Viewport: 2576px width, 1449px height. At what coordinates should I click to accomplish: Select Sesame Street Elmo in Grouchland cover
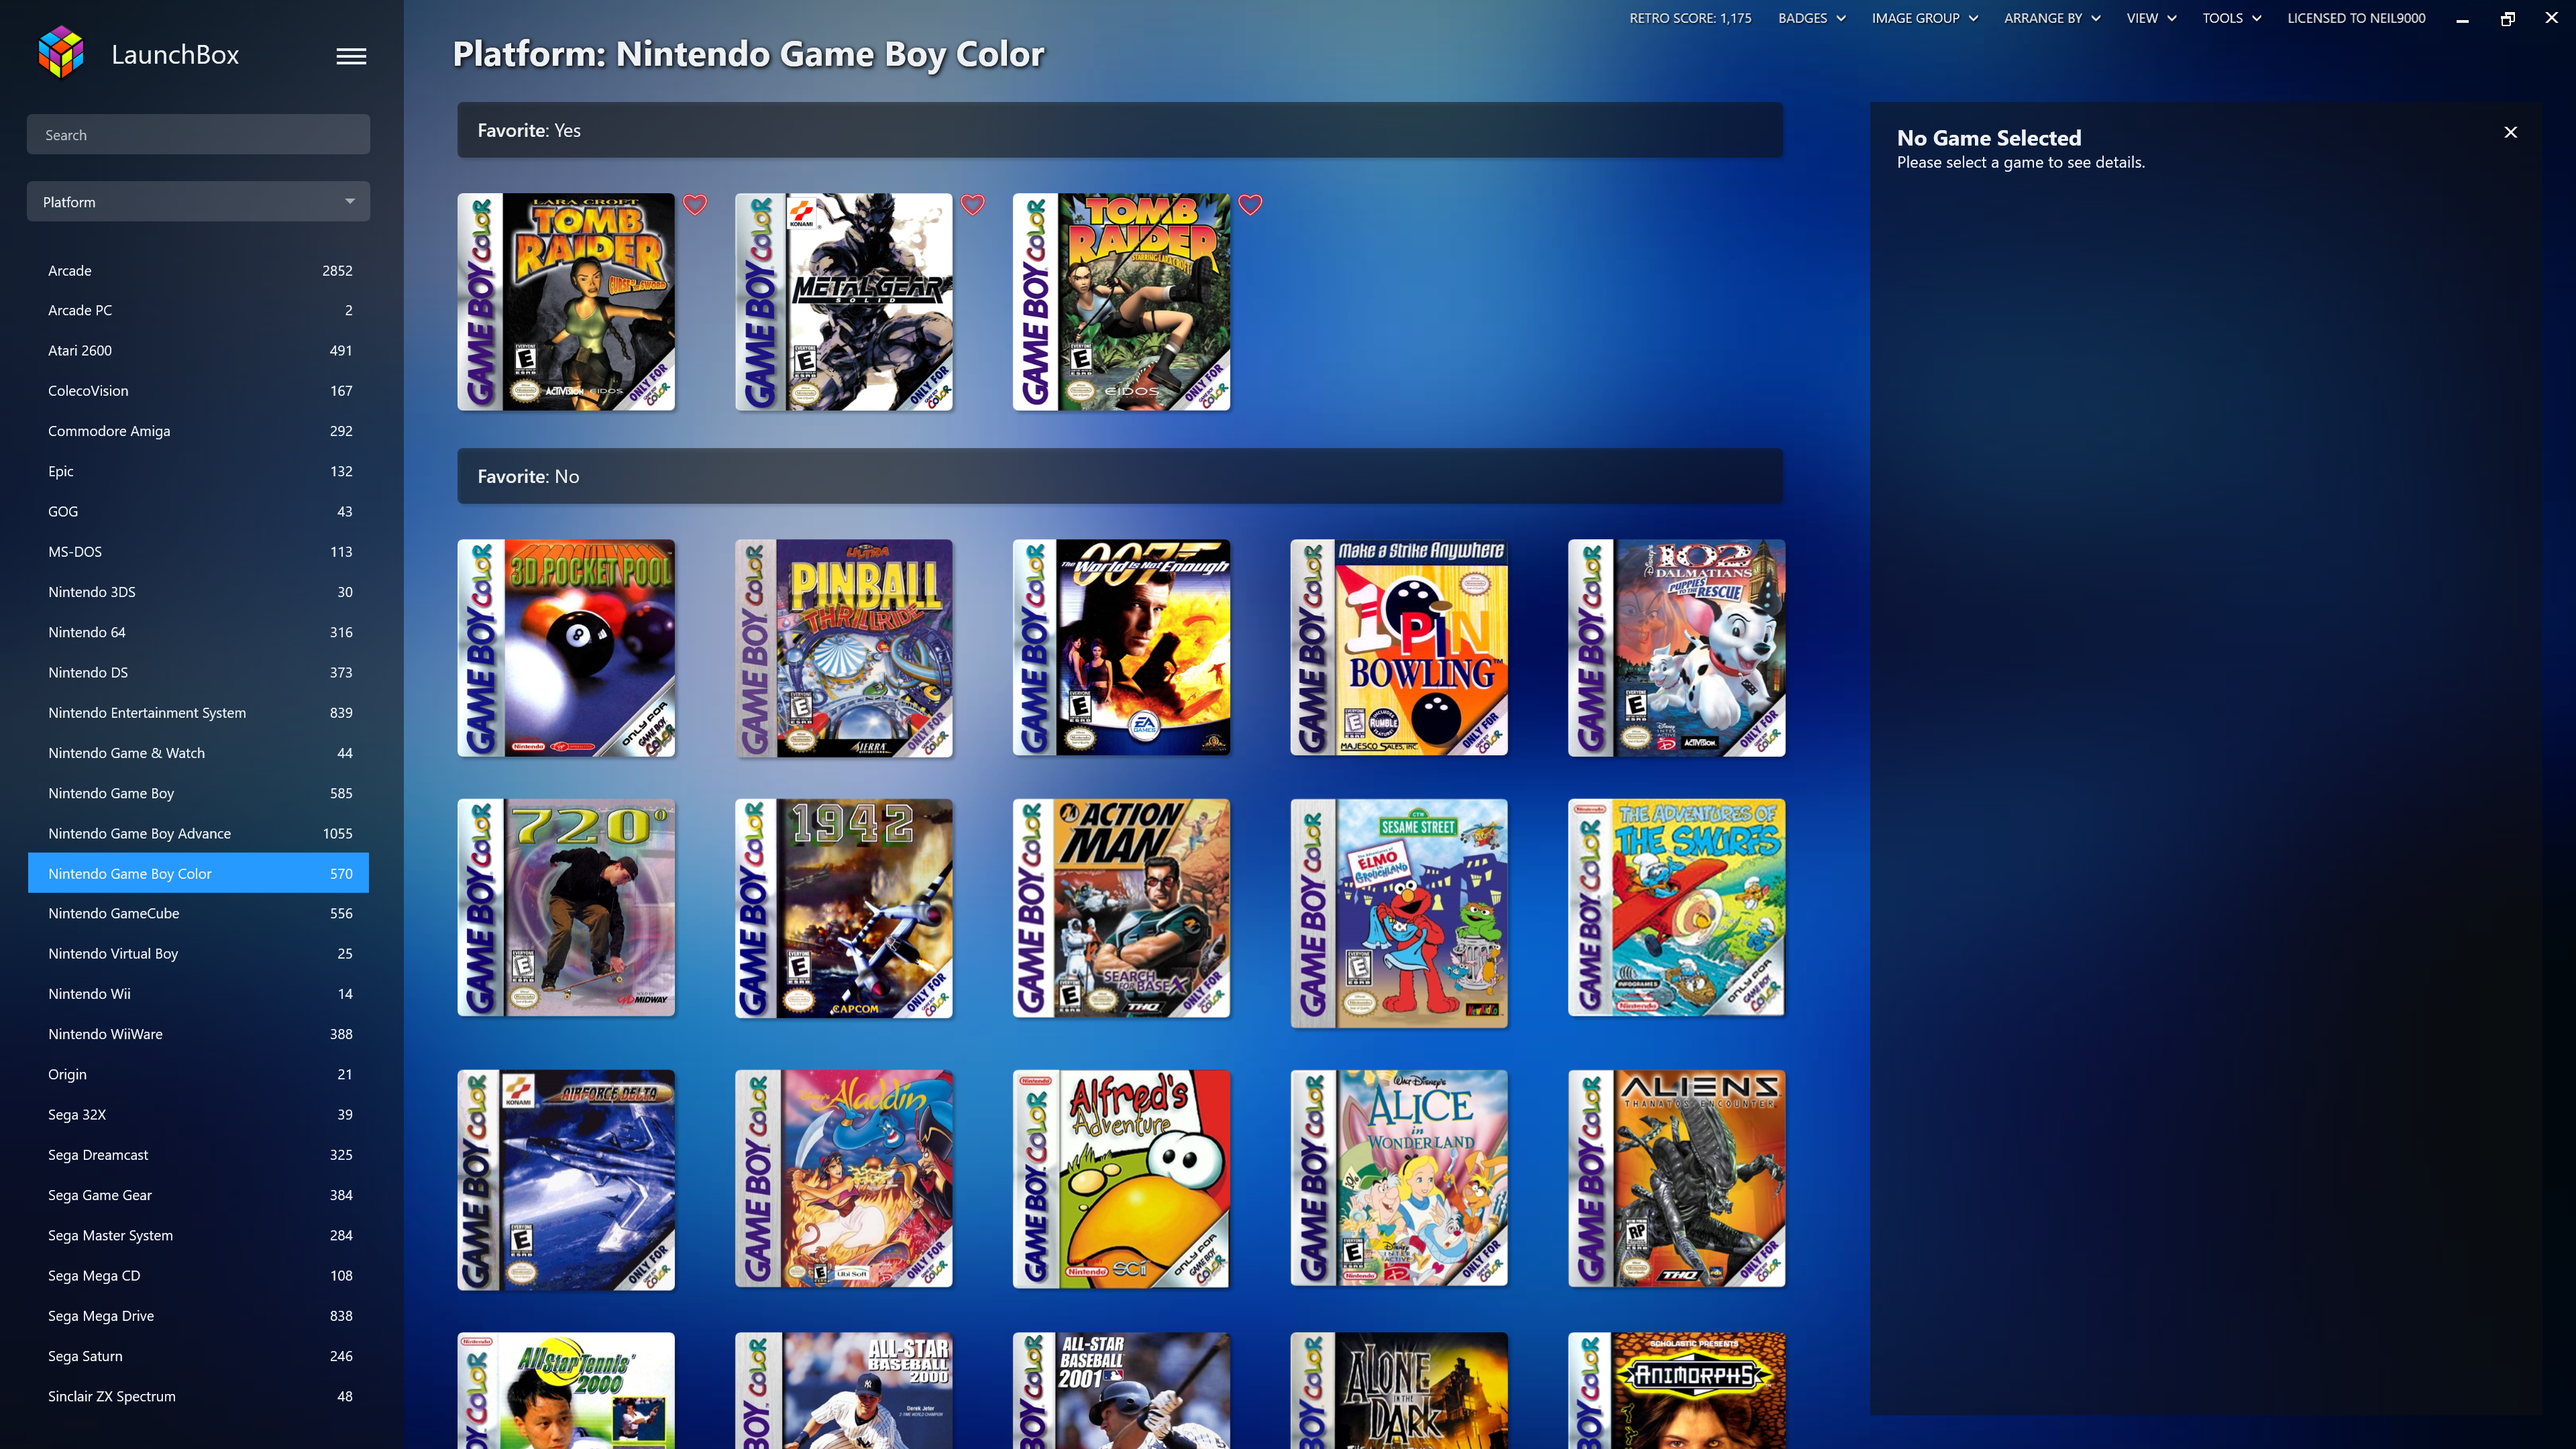tap(1399, 913)
